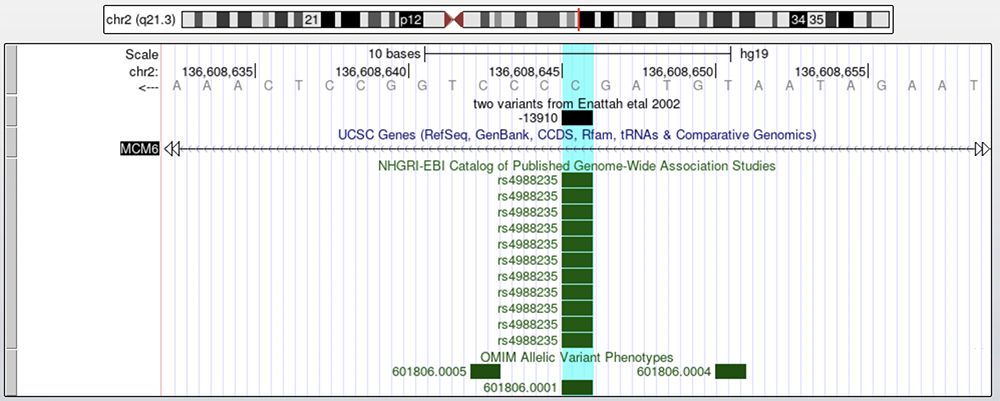Click the reverse strand arrow next to sequence
This screenshot has width=1000, height=401.
[x=148, y=87]
